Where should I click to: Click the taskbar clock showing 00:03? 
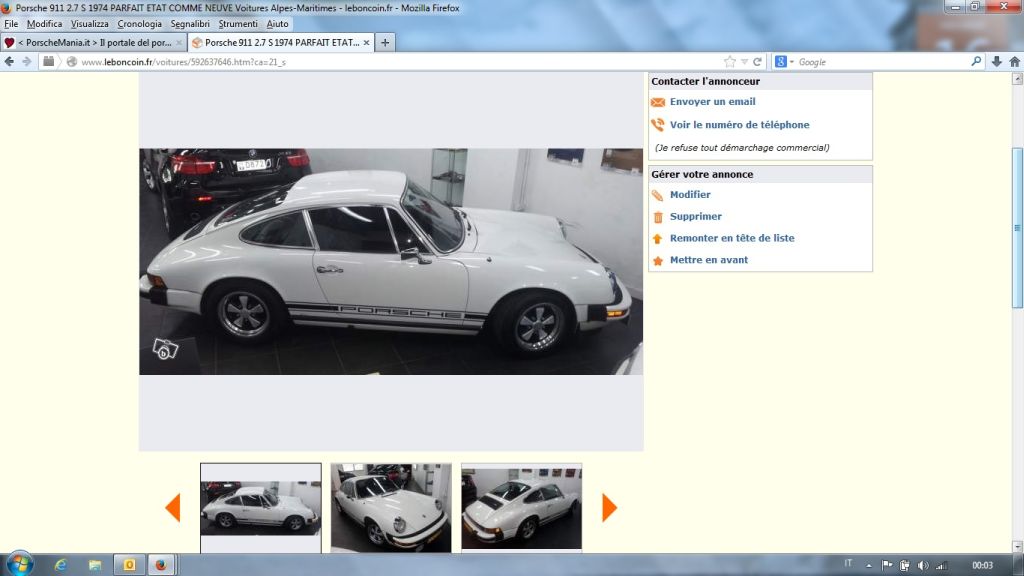(982, 566)
